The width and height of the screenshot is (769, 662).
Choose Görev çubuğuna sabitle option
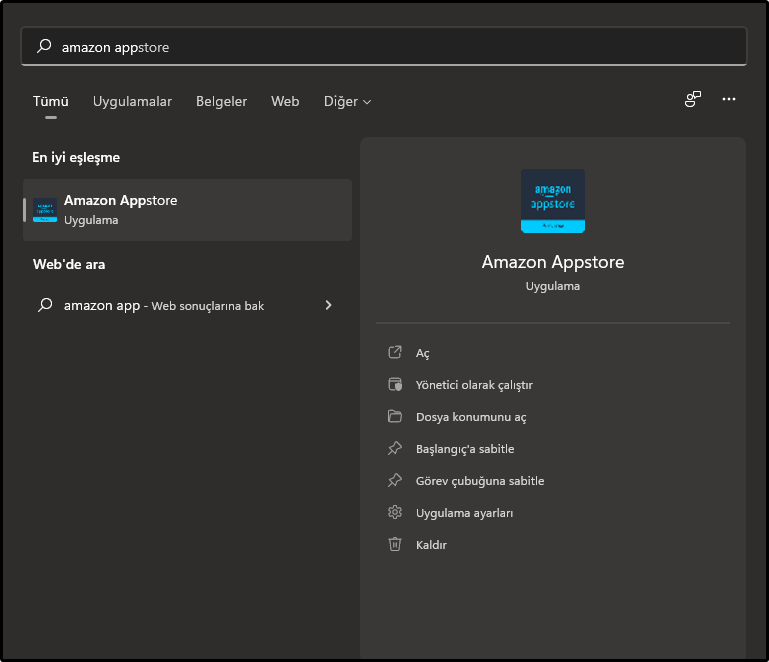[x=480, y=481]
